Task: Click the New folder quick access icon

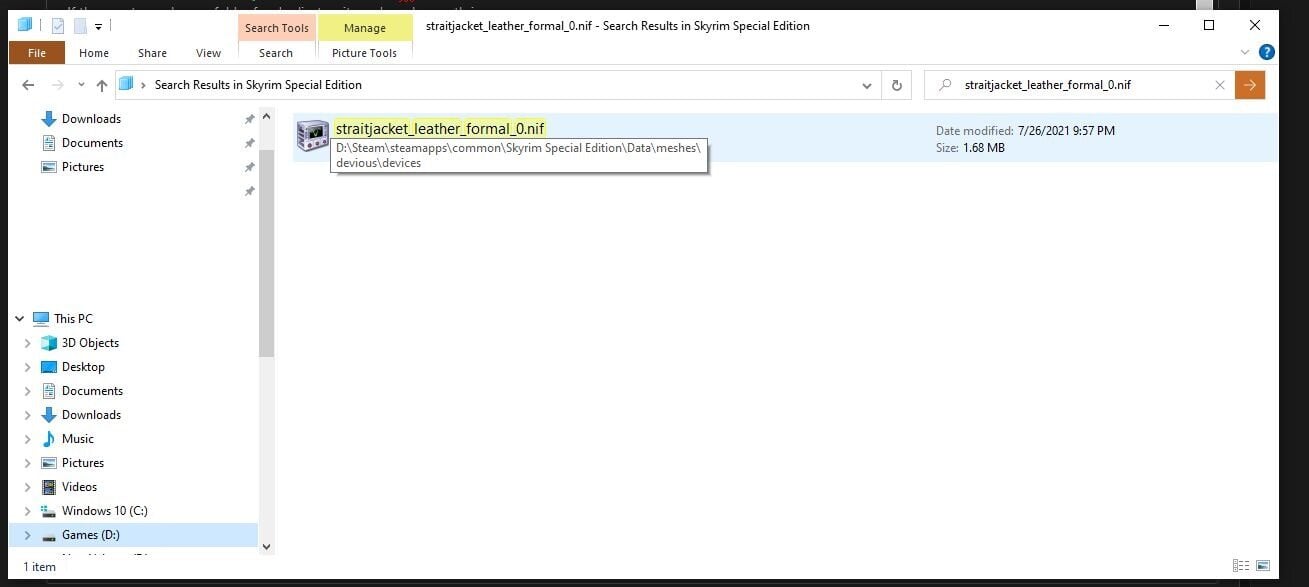Action: 80,26
